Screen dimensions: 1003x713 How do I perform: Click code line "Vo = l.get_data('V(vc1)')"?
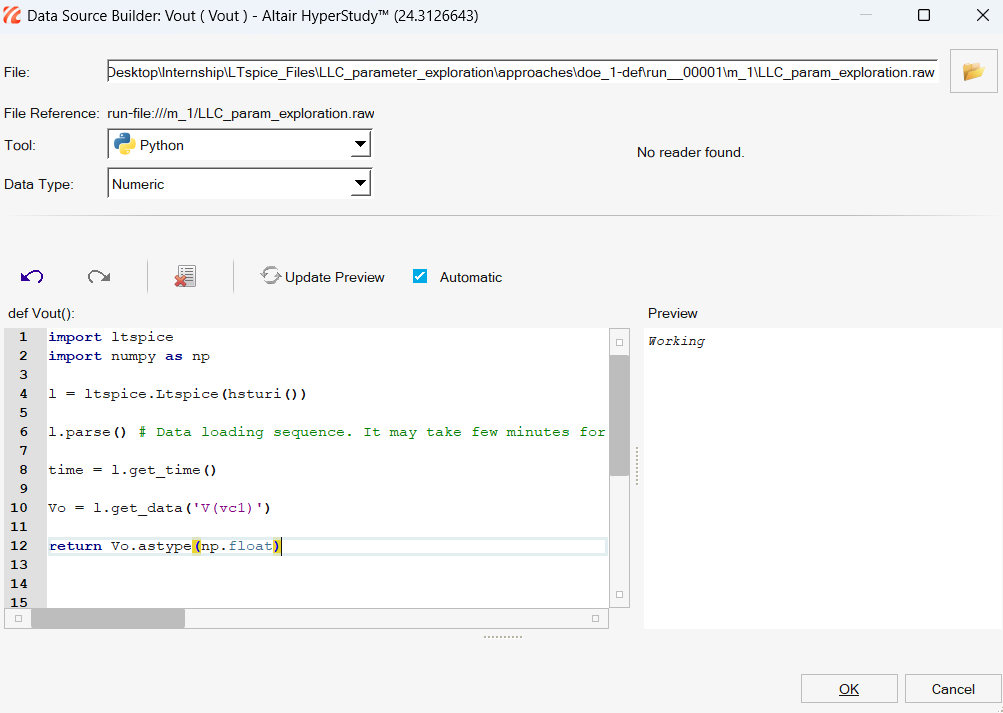[x=160, y=508]
